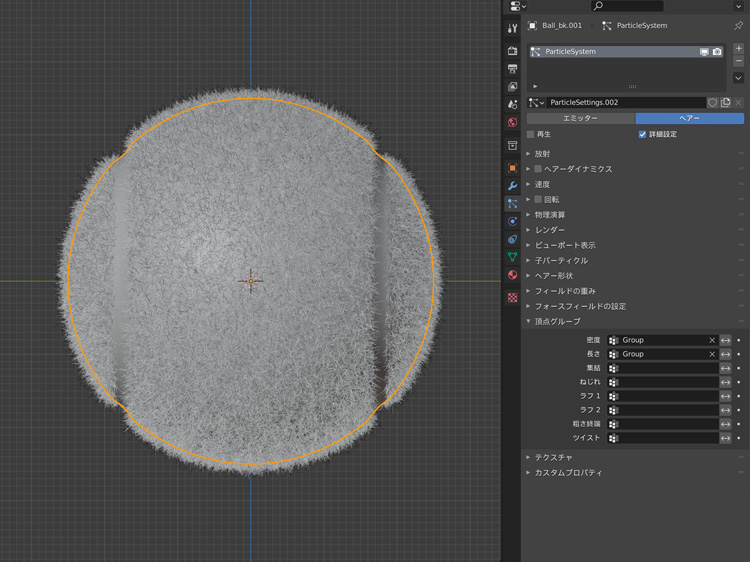Screen dimensions: 750x562
Task: Clear the 密度 vertex group
Action: click(712, 340)
